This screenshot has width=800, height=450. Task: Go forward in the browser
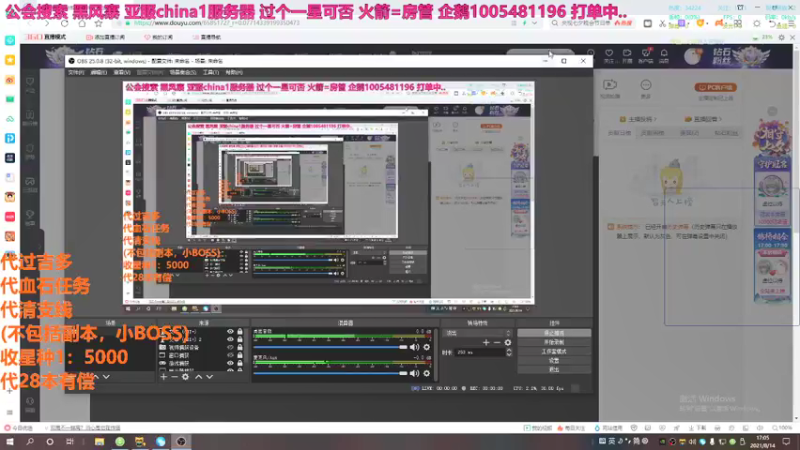click(46, 23)
